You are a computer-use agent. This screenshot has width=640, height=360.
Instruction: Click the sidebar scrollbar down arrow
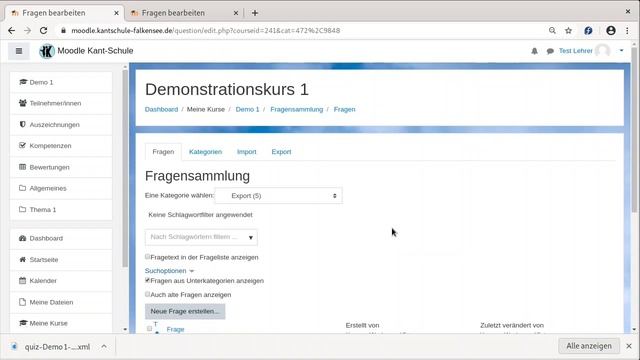[125, 329]
